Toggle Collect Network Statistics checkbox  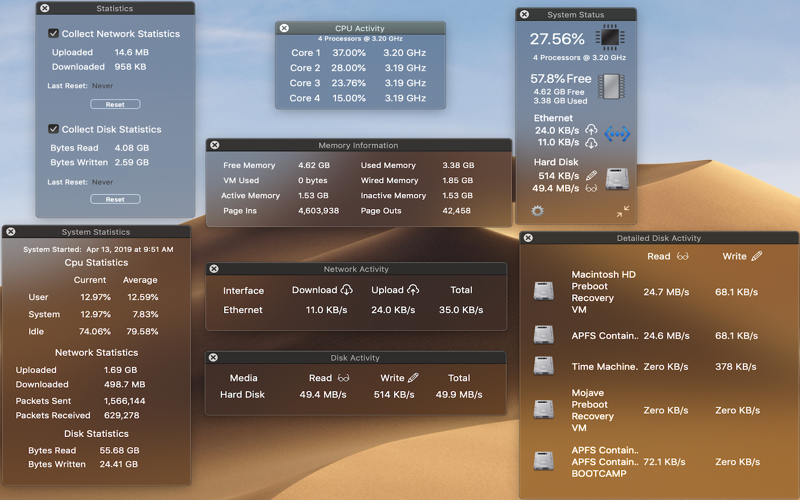pyautogui.click(x=53, y=34)
